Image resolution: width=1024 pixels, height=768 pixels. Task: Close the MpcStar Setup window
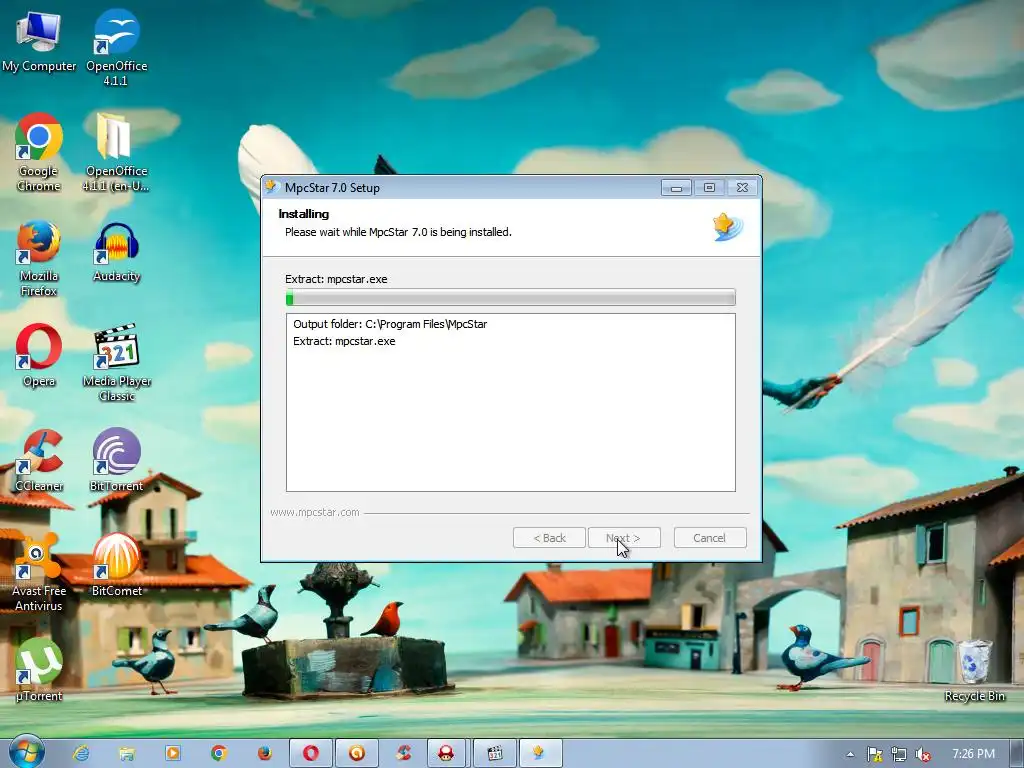[743, 187]
